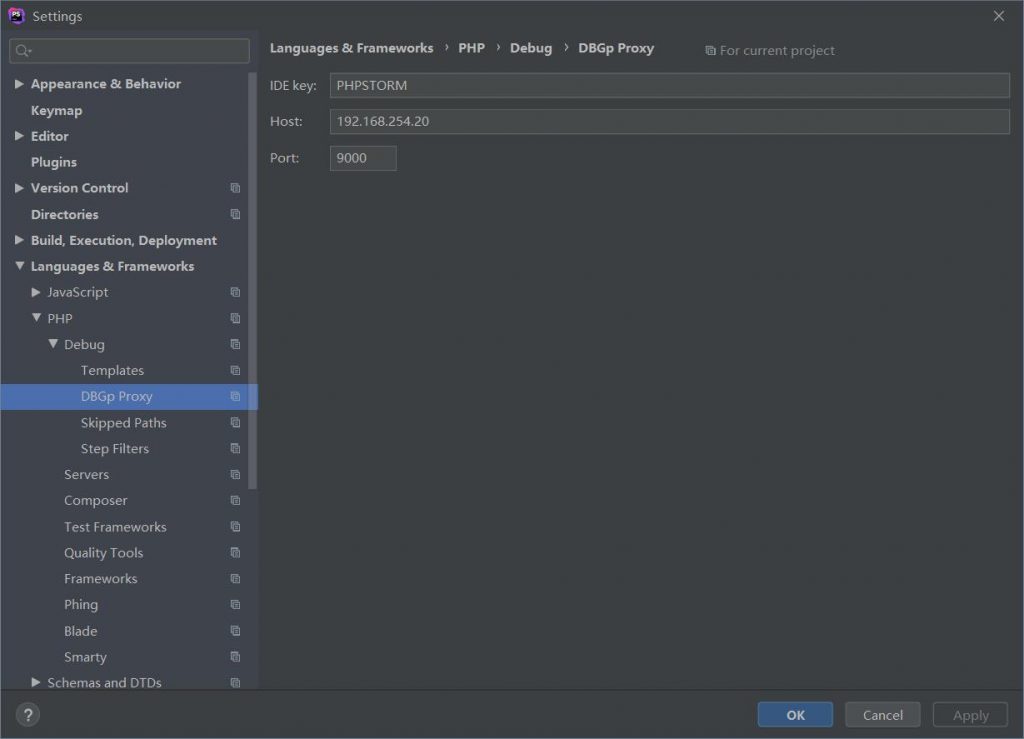Expand the Editor section arrow
The width and height of the screenshot is (1024, 739).
19,136
